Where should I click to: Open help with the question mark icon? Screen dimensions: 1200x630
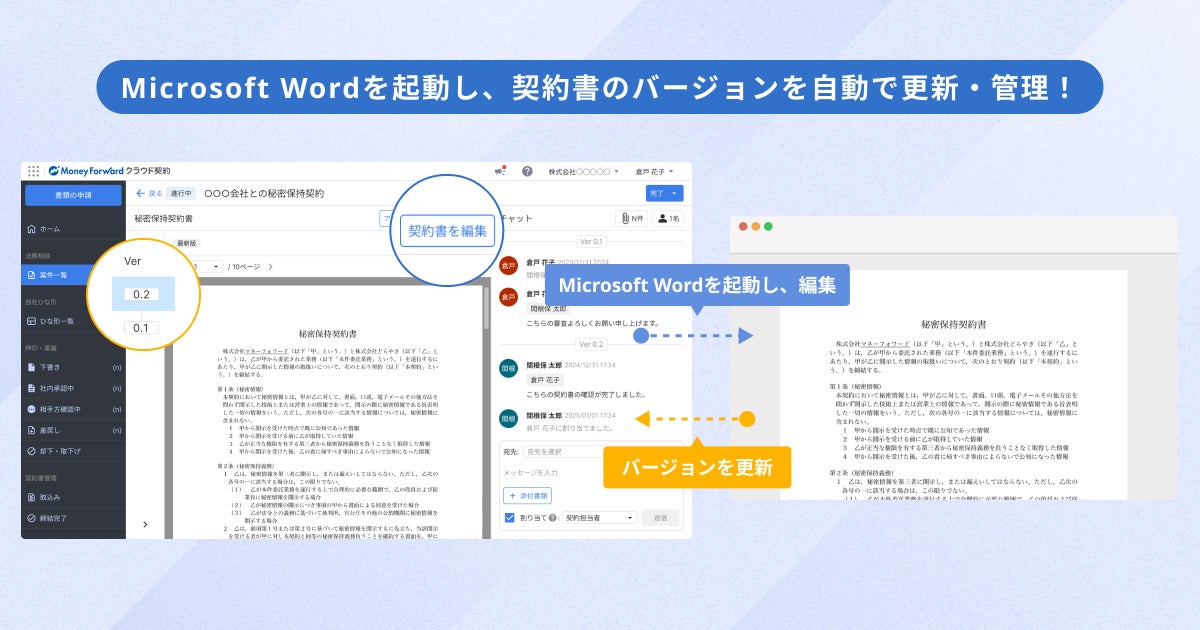[x=527, y=171]
